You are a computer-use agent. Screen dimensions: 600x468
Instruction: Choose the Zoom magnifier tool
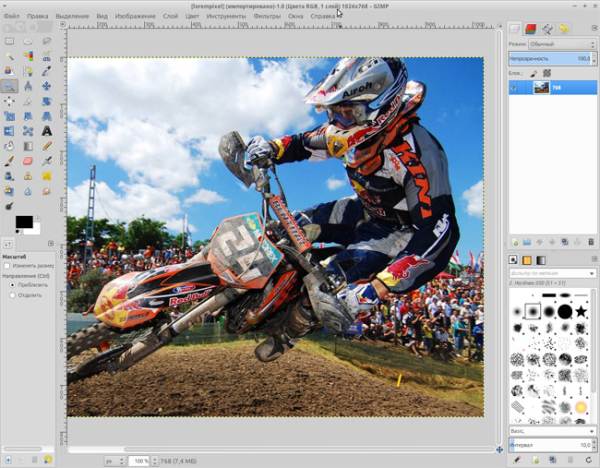(9, 86)
